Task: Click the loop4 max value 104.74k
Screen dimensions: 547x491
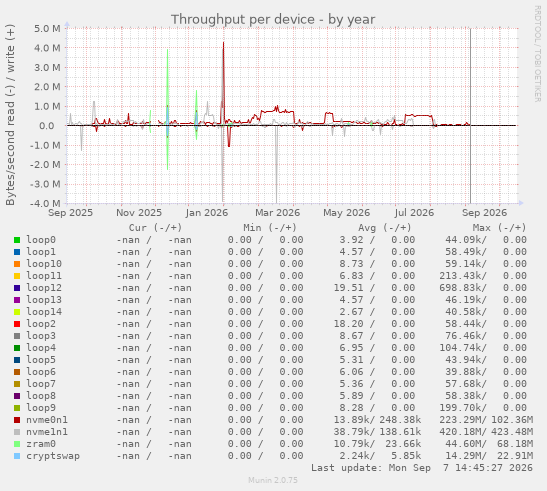Action: pos(459,348)
